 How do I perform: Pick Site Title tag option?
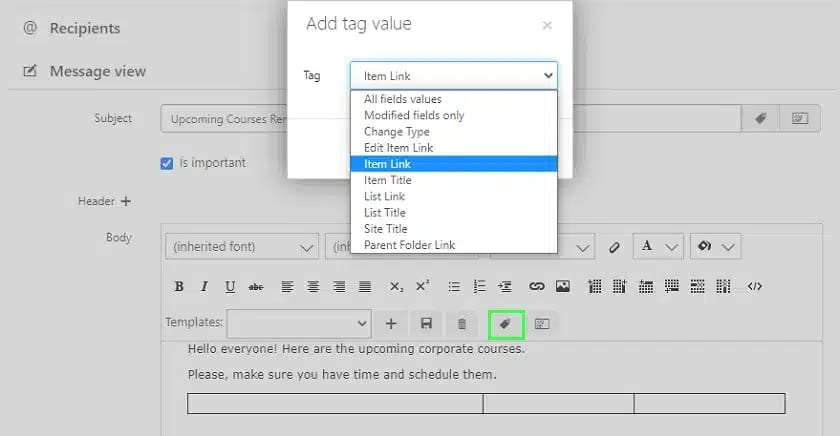(454, 229)
